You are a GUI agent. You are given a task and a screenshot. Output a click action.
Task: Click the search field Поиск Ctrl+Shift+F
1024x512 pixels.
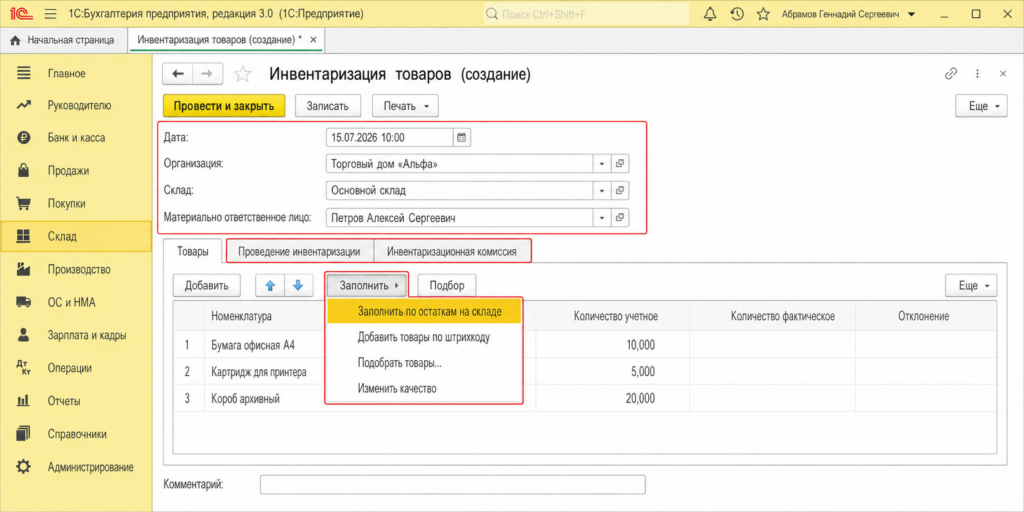pos(586,14)
